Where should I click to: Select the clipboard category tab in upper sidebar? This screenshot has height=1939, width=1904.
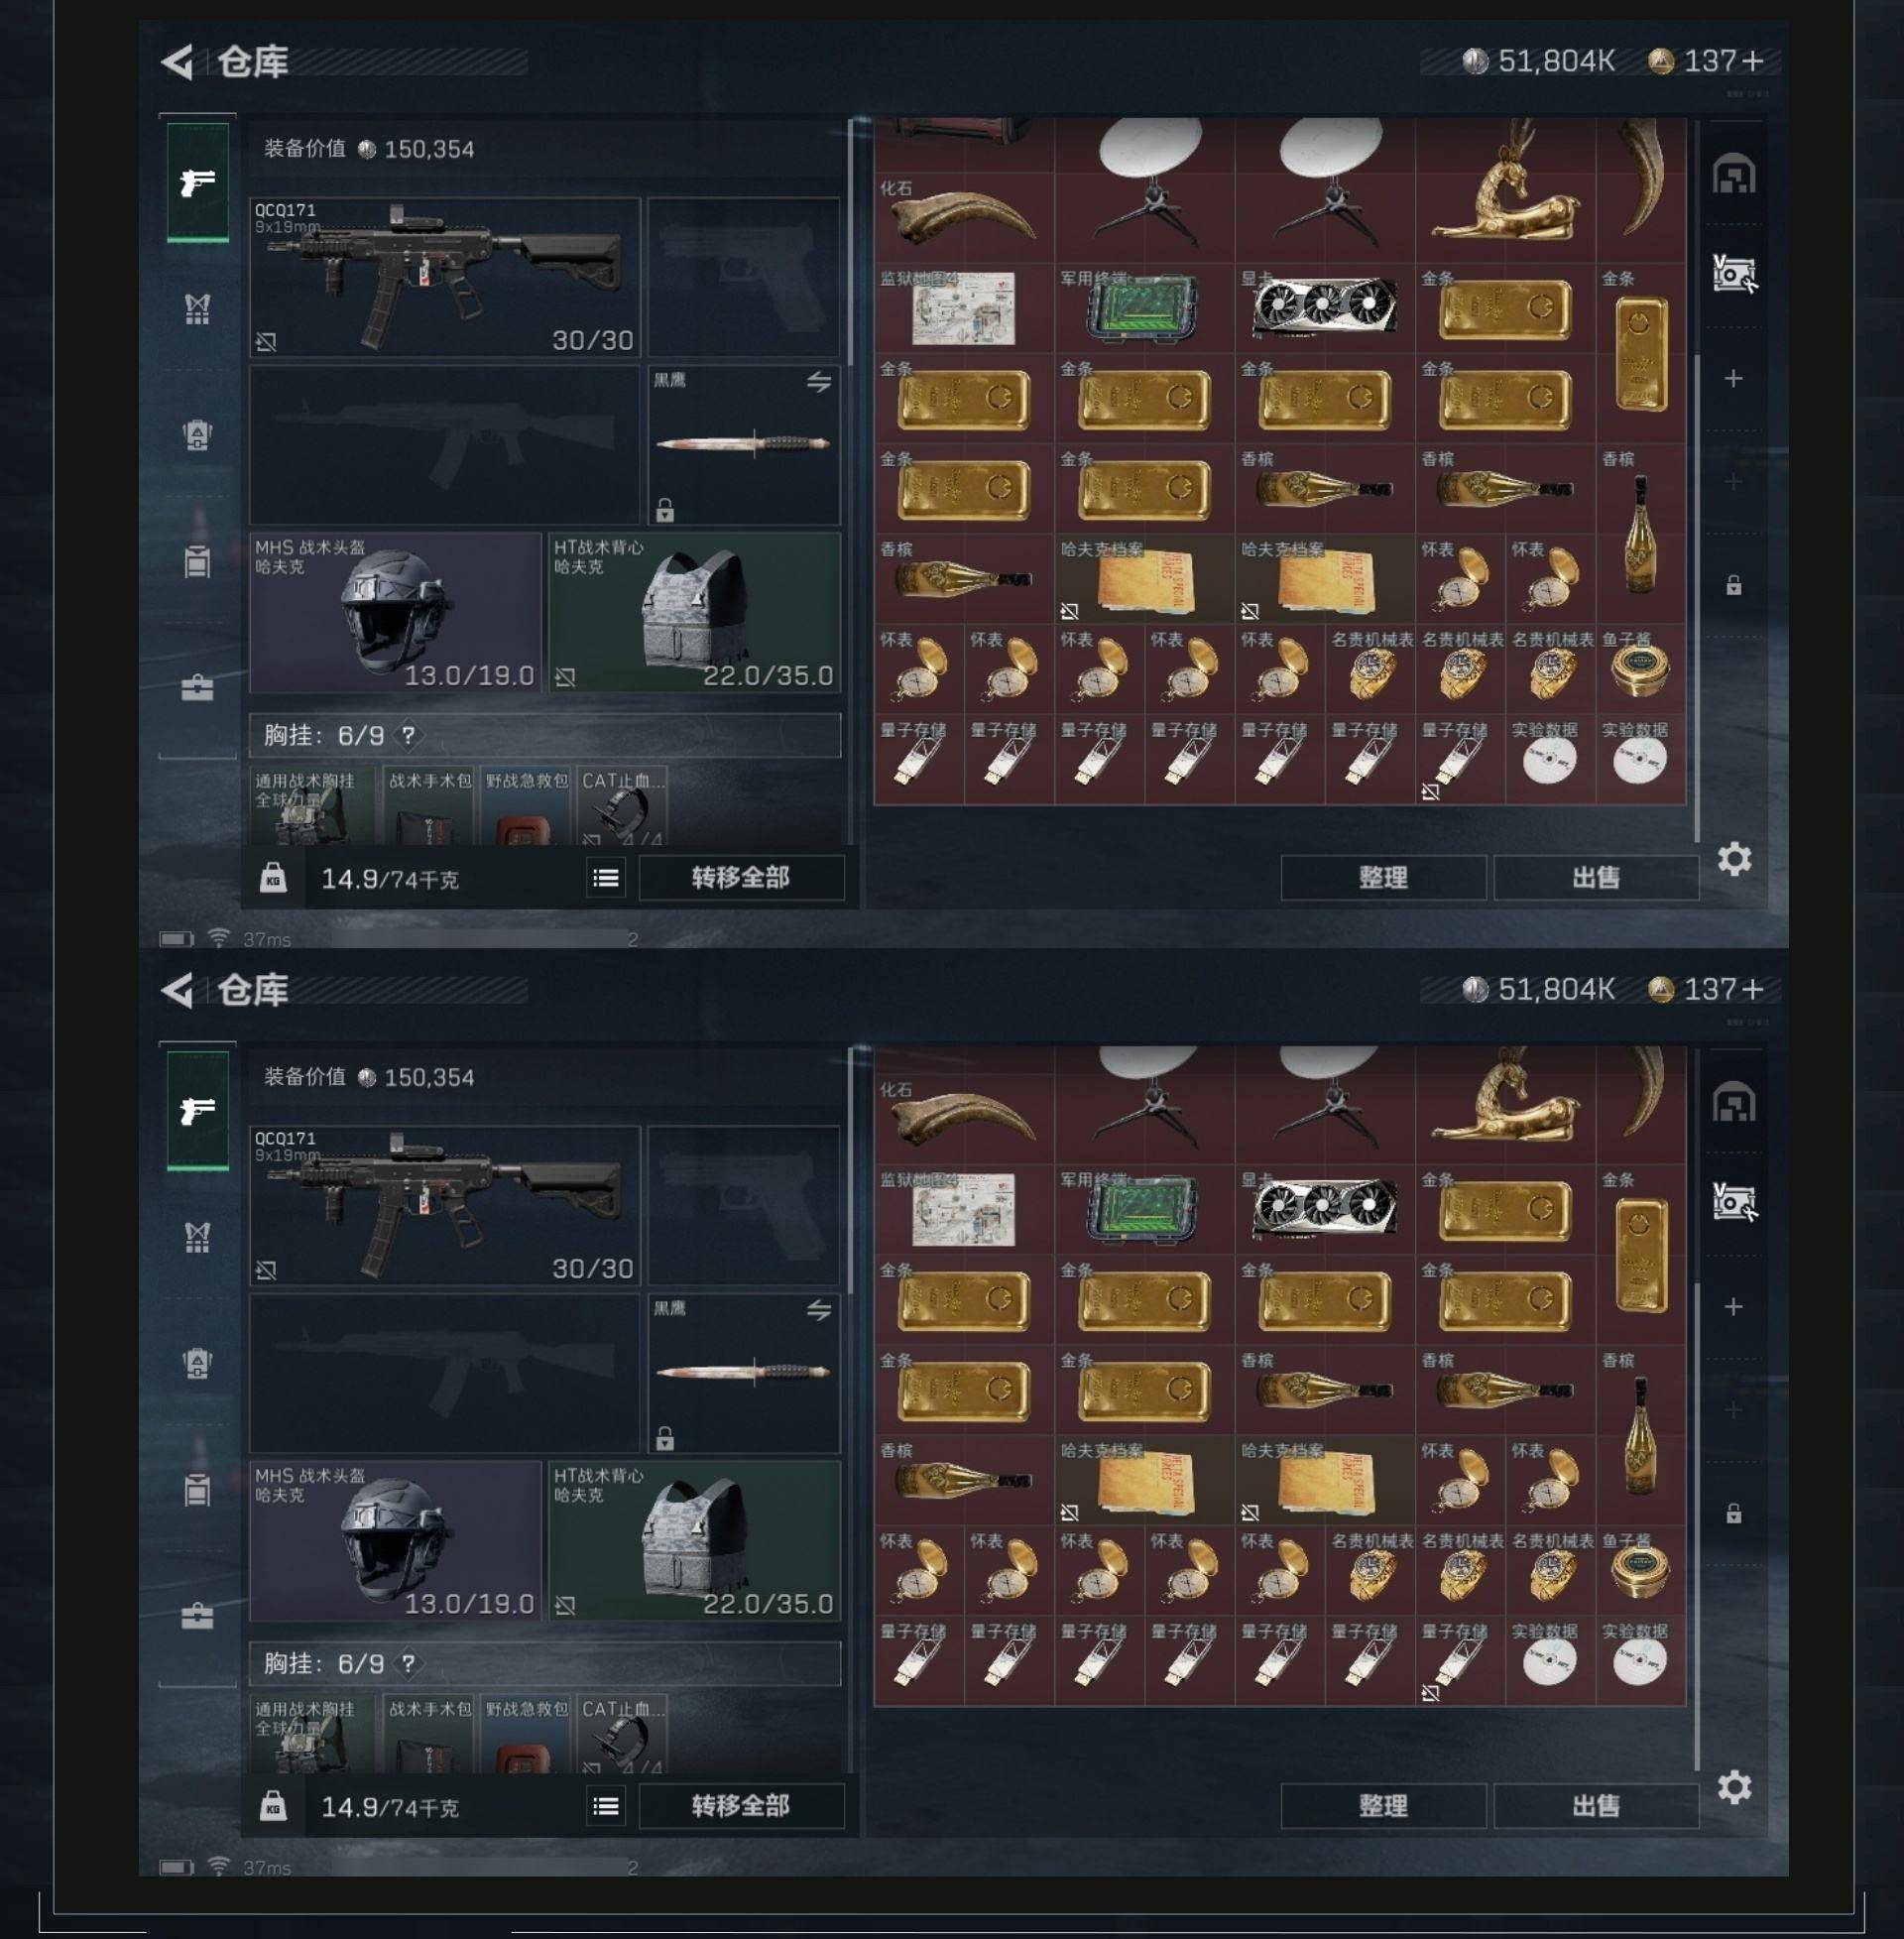(x=197, y=561)
